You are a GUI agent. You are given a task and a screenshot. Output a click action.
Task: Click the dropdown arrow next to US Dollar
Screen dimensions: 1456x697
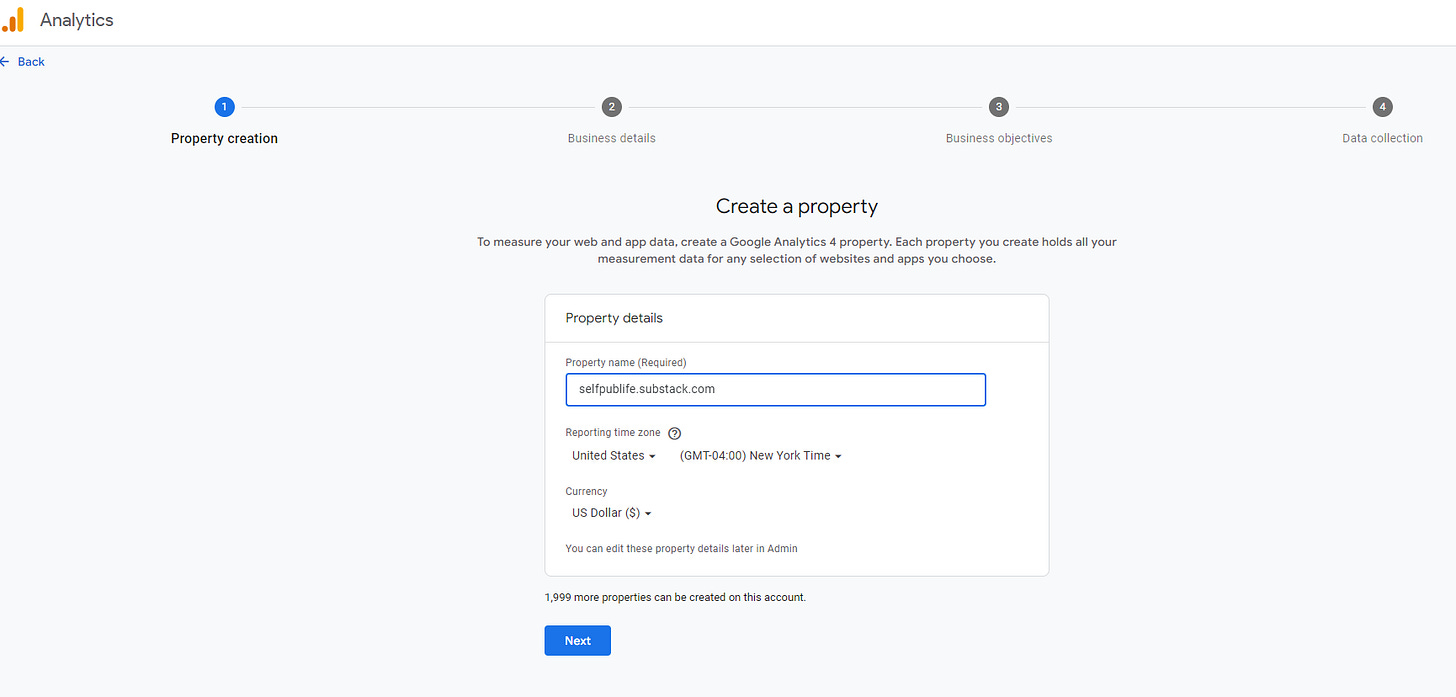click(648, 512)
